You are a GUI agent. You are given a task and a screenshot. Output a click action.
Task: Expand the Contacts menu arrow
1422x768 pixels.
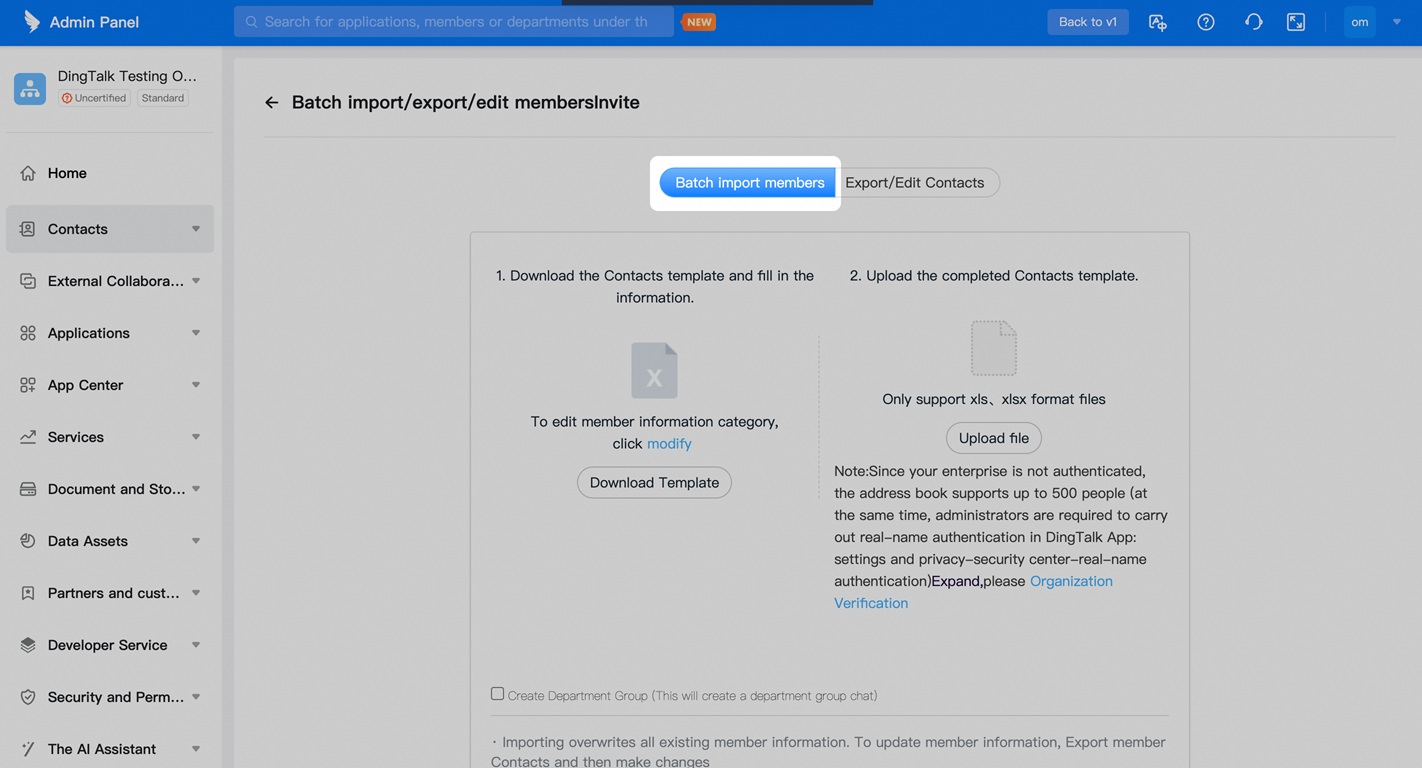click(196, 229)
